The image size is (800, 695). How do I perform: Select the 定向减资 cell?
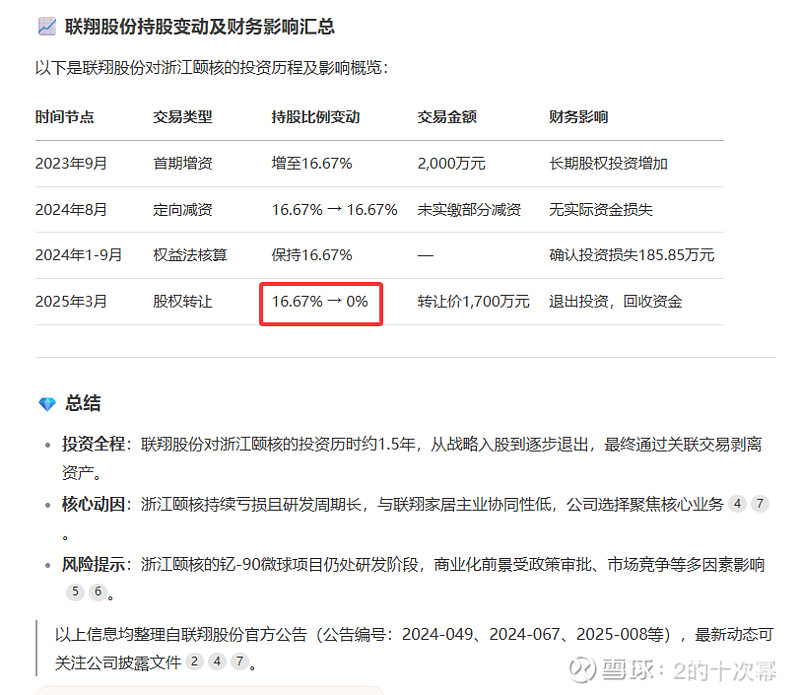point(183,210)
